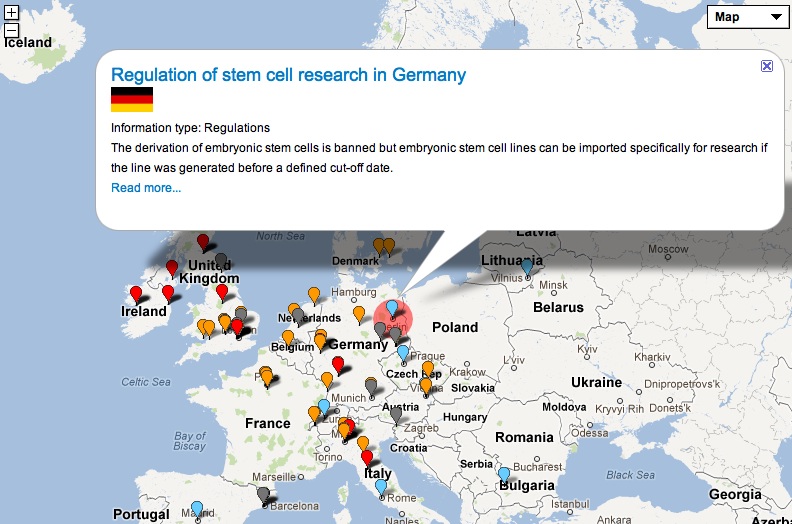
Task: Select the blue marker near Vilnius
Action: 527,266
